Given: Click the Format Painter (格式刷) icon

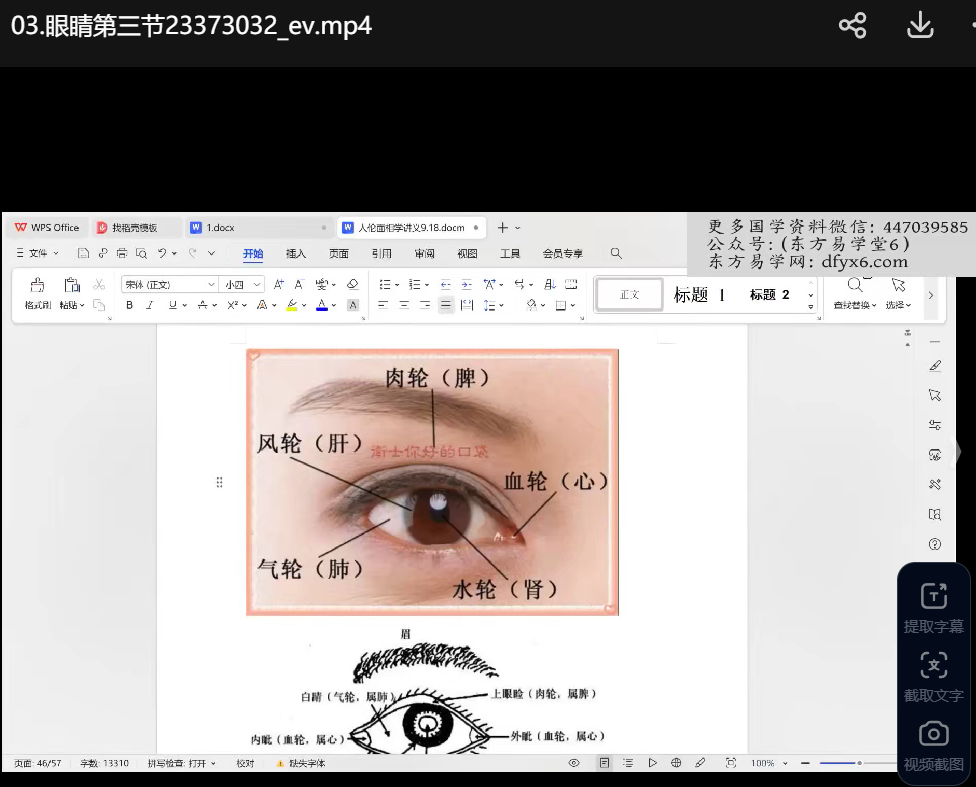Looking at the screenshot, I should (x=37, y=285).
